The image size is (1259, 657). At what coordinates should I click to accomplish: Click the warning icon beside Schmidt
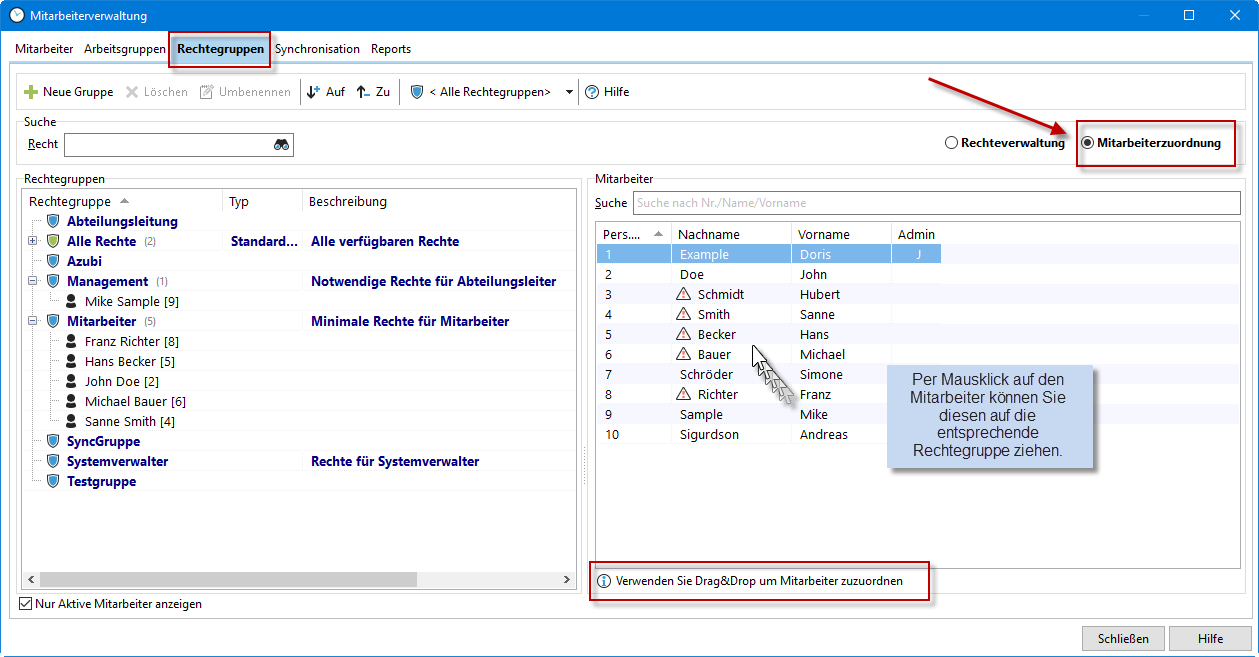tap(684, 295)
